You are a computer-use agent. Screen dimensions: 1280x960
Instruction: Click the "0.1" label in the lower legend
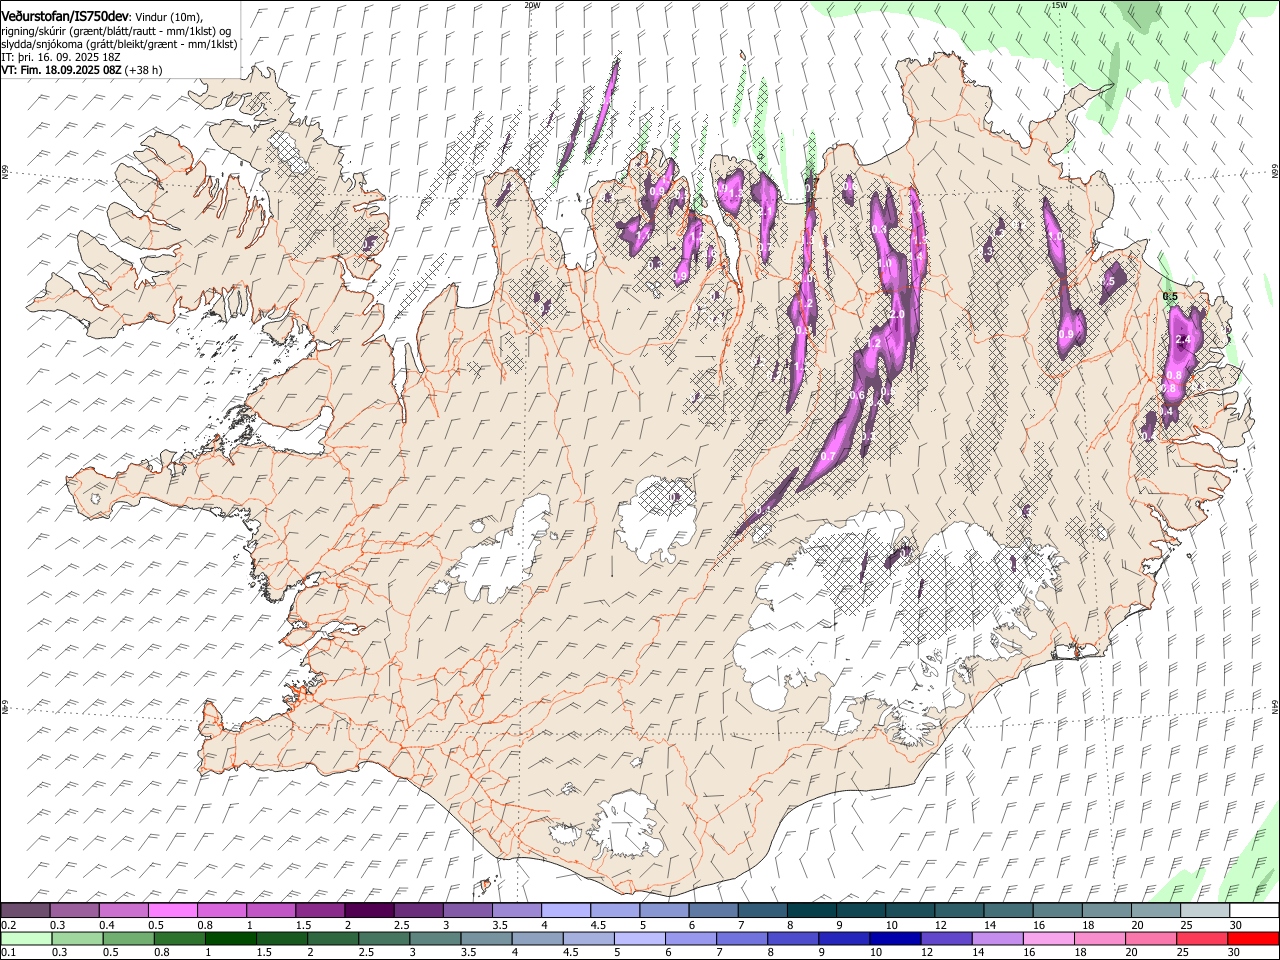coord(8,953)
